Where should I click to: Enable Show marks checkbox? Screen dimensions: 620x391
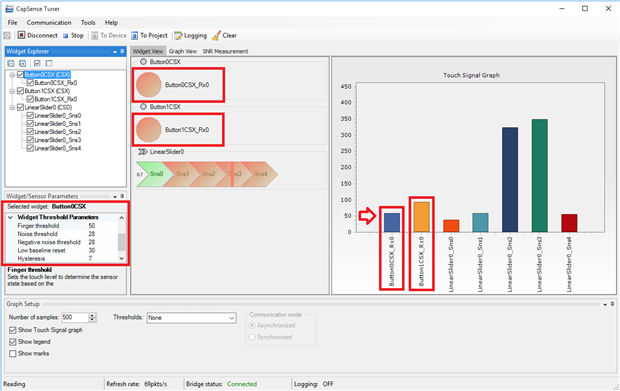pyautogui.click(x=13, y=353)
